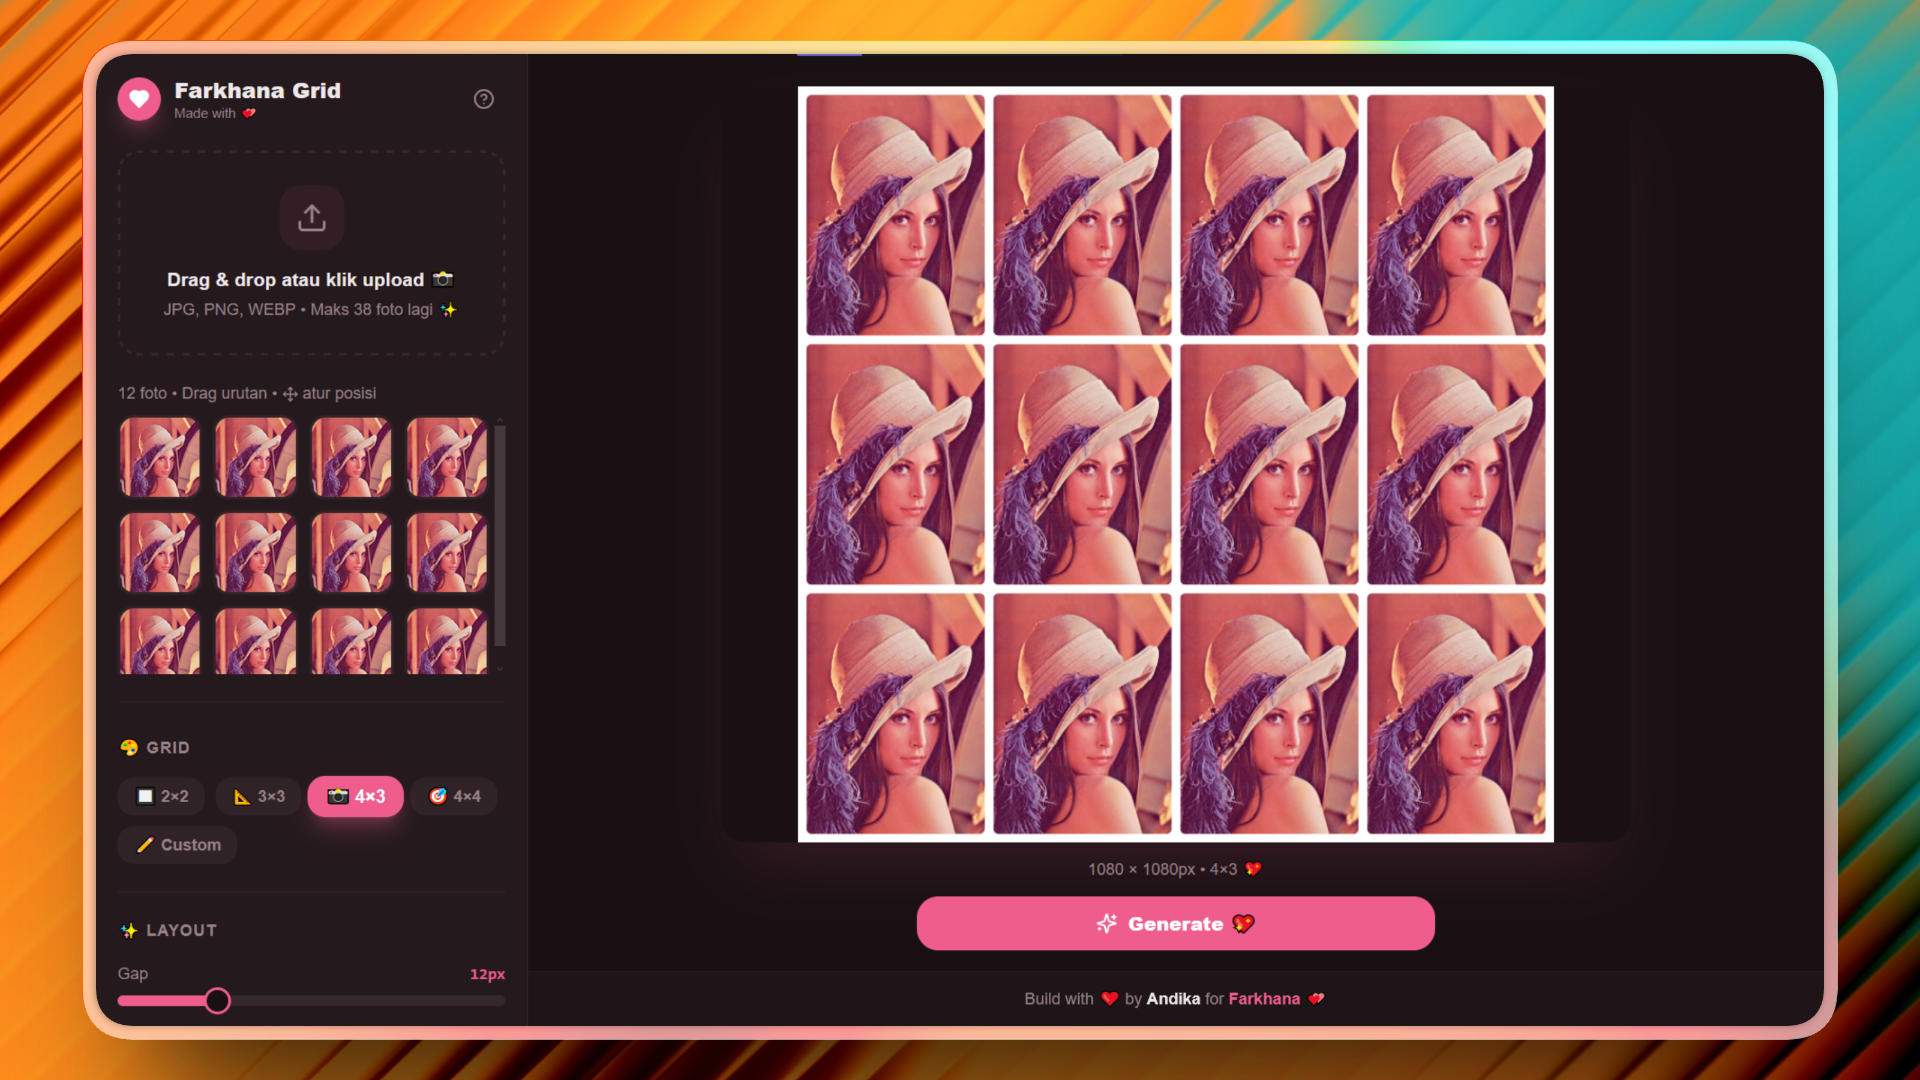Click the Gap slider track's unfilled portion
Image resolution: width=1920 pixels, height=1080 pixels.
tap(367, 1001)
